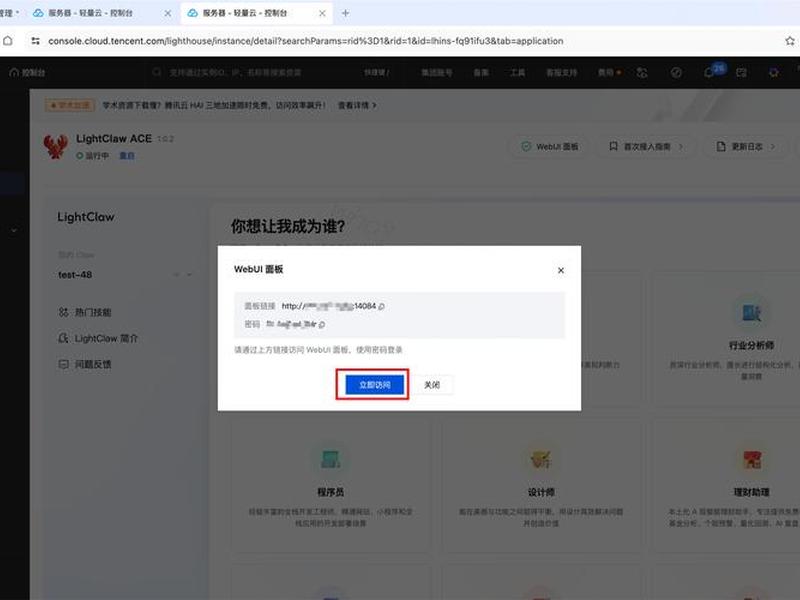Close the WebUI 面板 dialog with X
Image resolution: width=800 pixels, height=600 pixels.
coord(561,270)
